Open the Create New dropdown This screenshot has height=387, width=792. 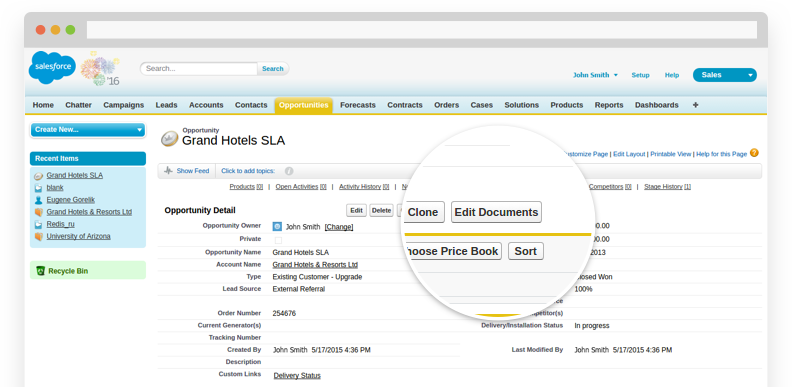[x=88, y=130]
